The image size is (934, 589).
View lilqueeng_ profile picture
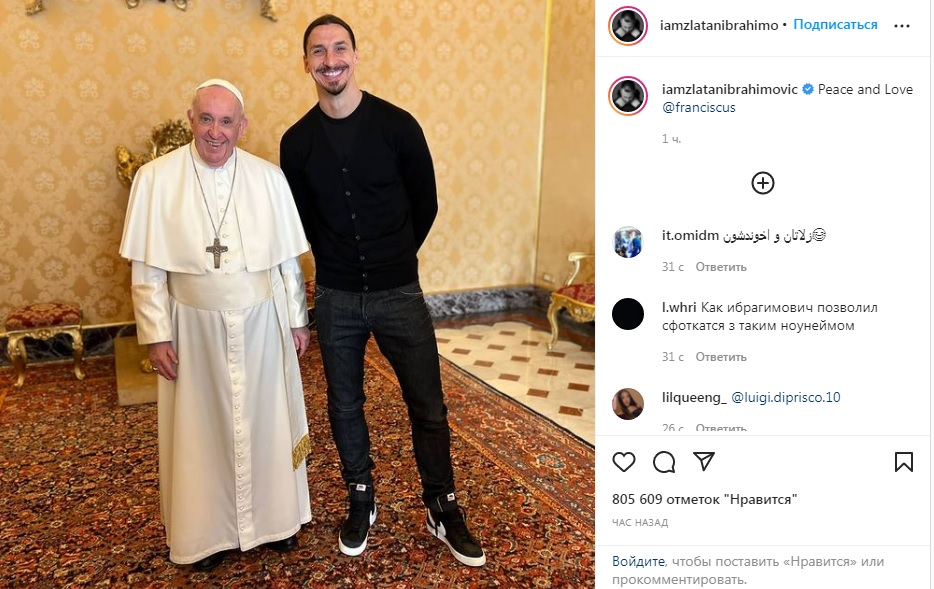(x=628, y=404)
